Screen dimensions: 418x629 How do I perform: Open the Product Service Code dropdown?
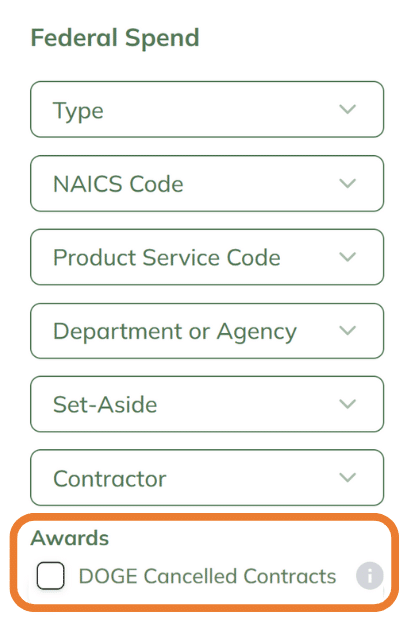click(x=207, y=257)
